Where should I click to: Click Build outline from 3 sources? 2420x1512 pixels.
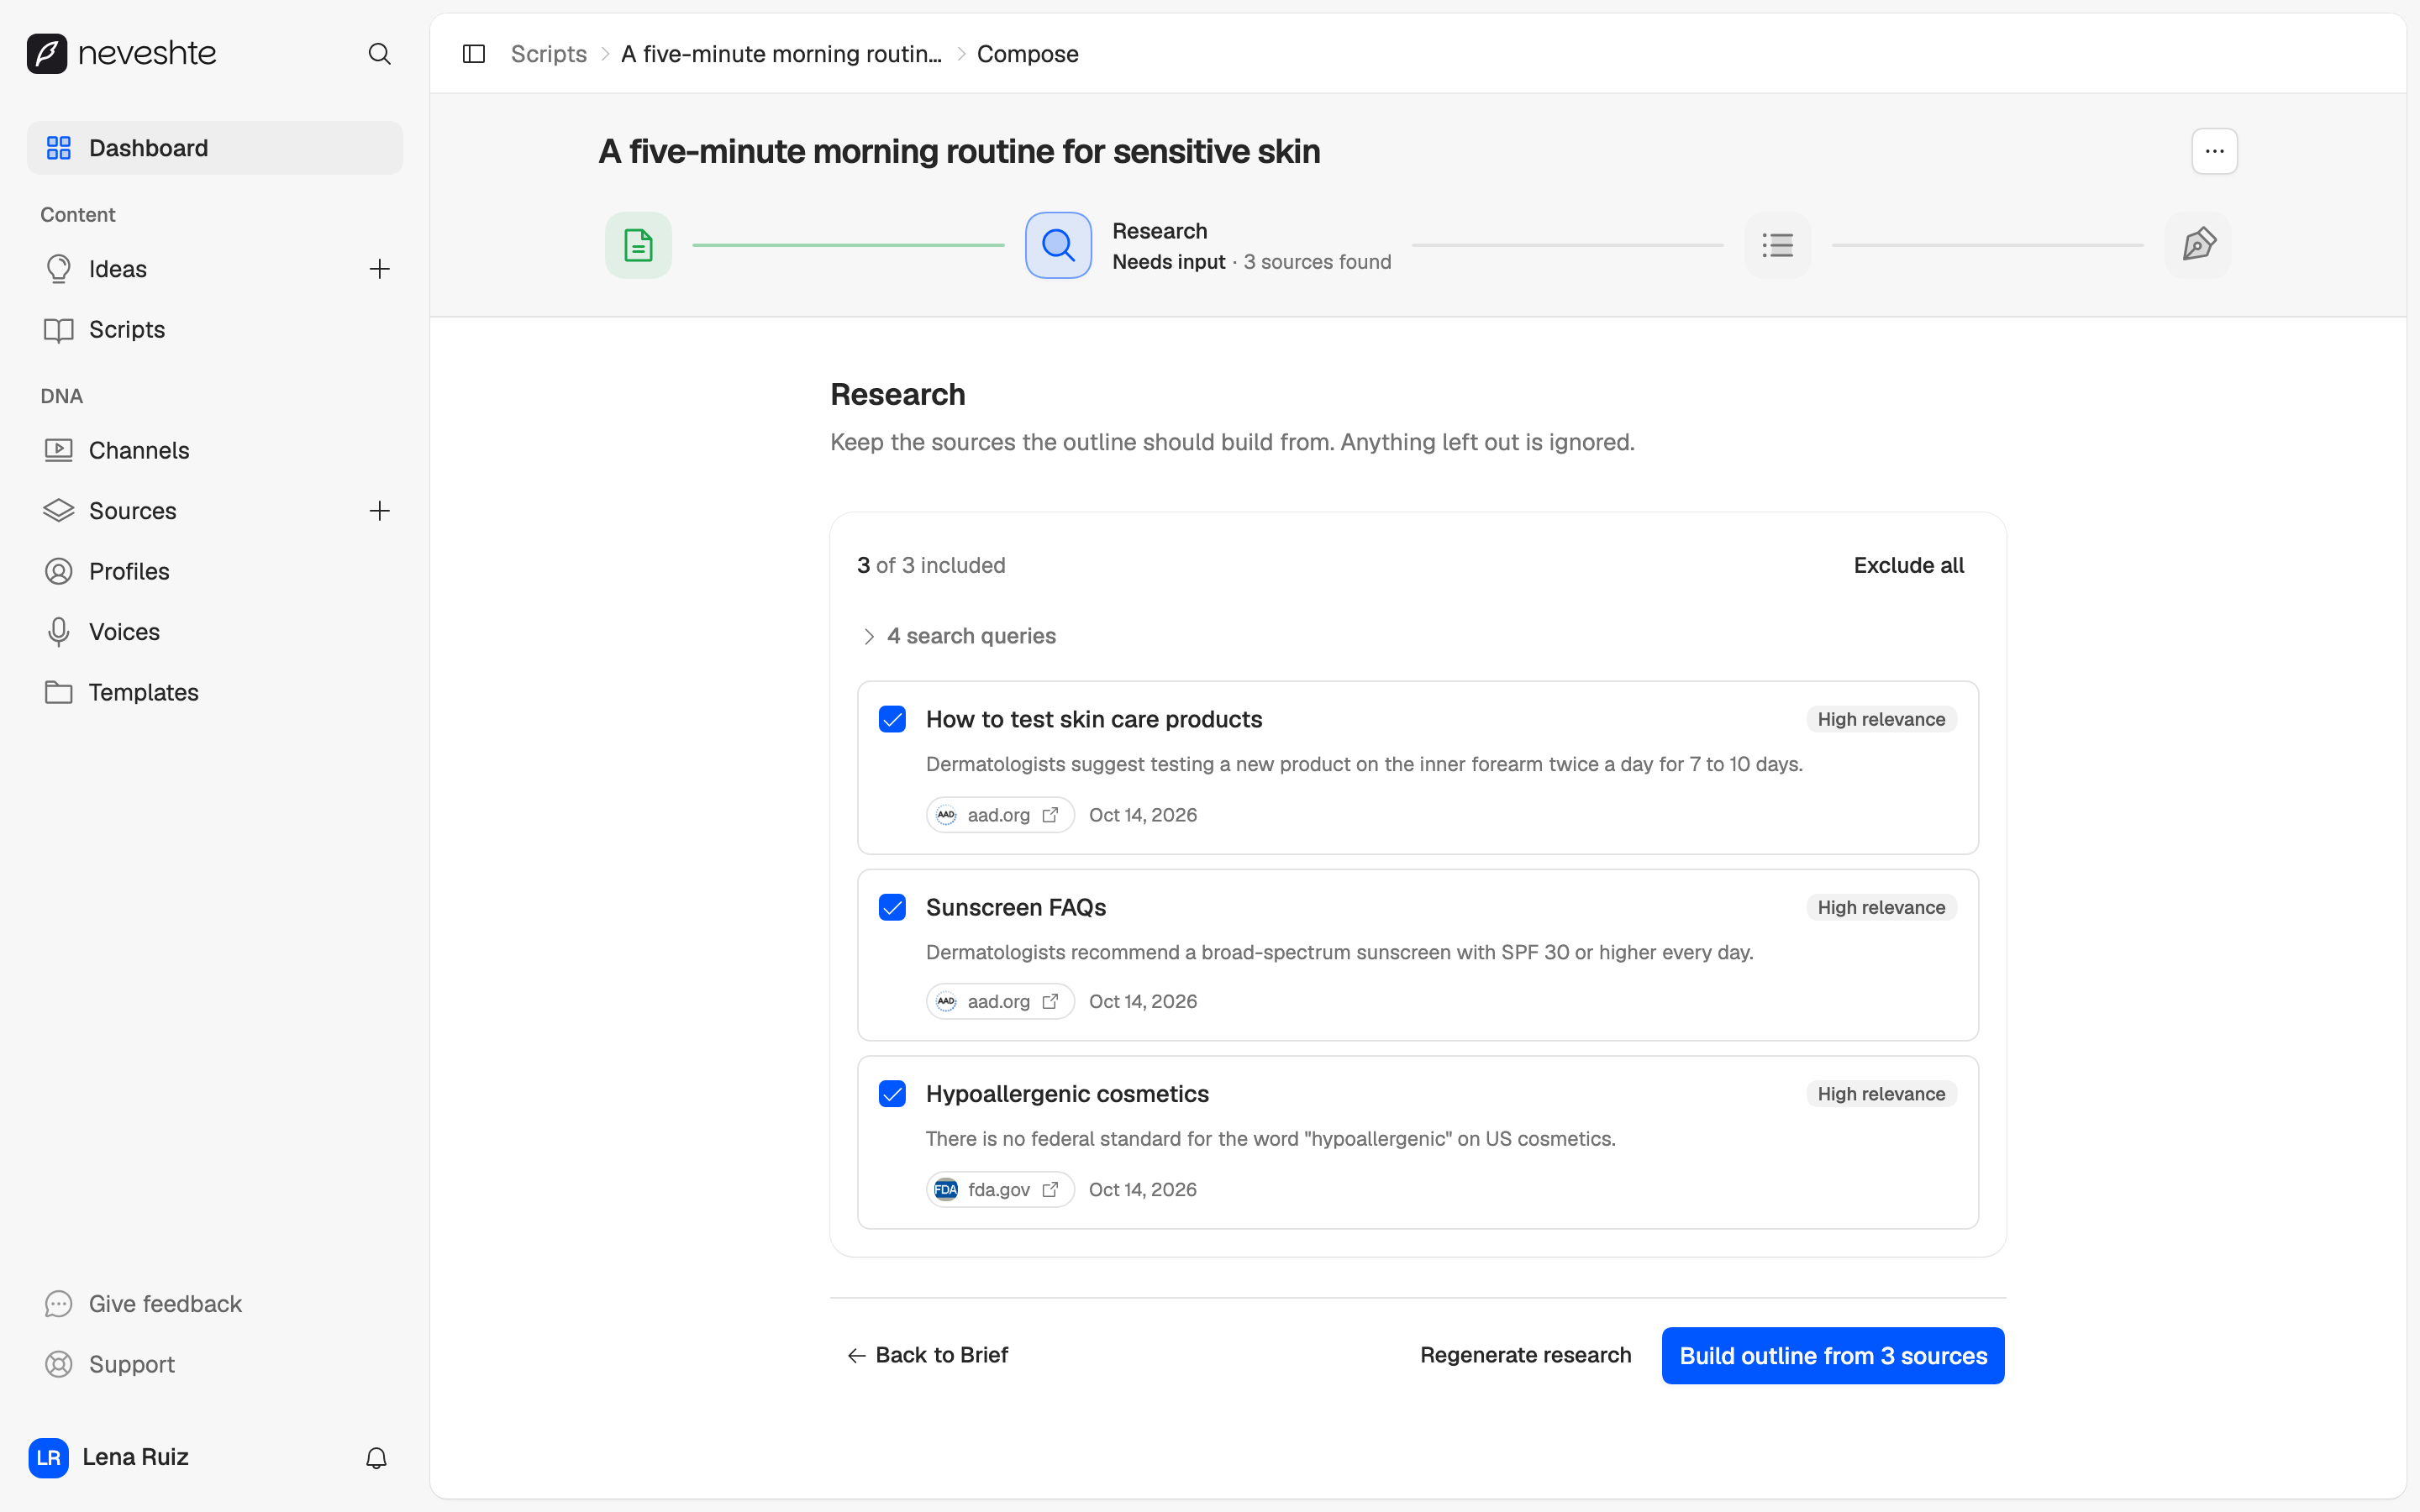[1832, 1356]
